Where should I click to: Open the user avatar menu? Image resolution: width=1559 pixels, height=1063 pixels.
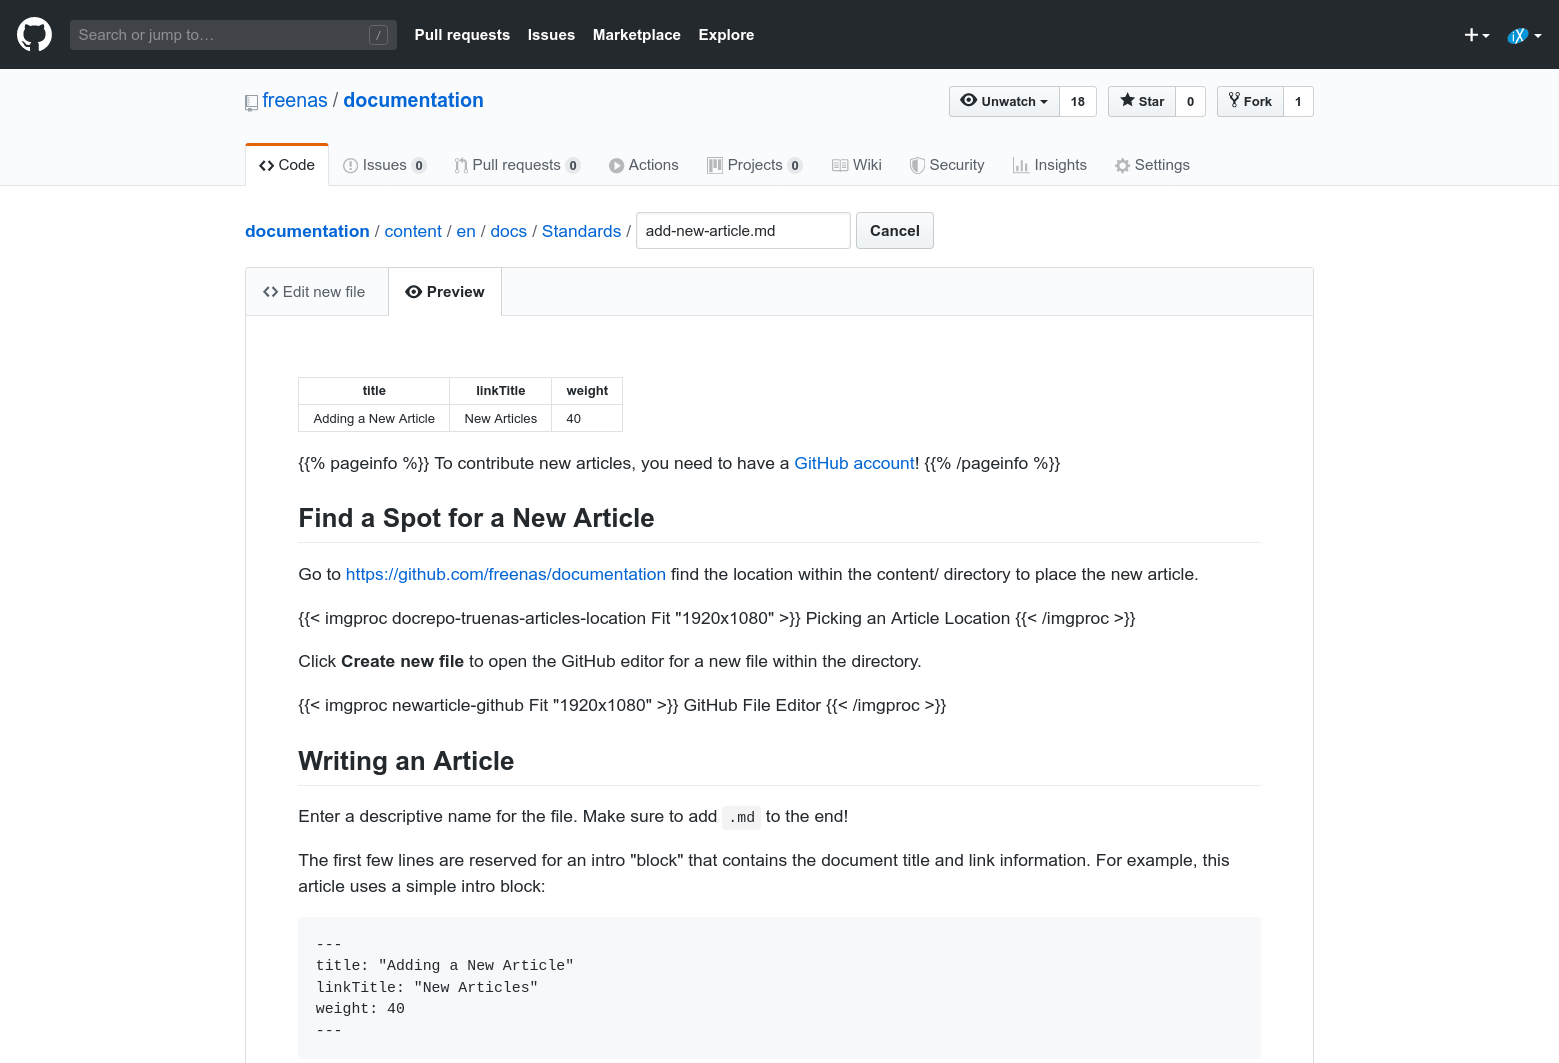tap(1523, 35)
